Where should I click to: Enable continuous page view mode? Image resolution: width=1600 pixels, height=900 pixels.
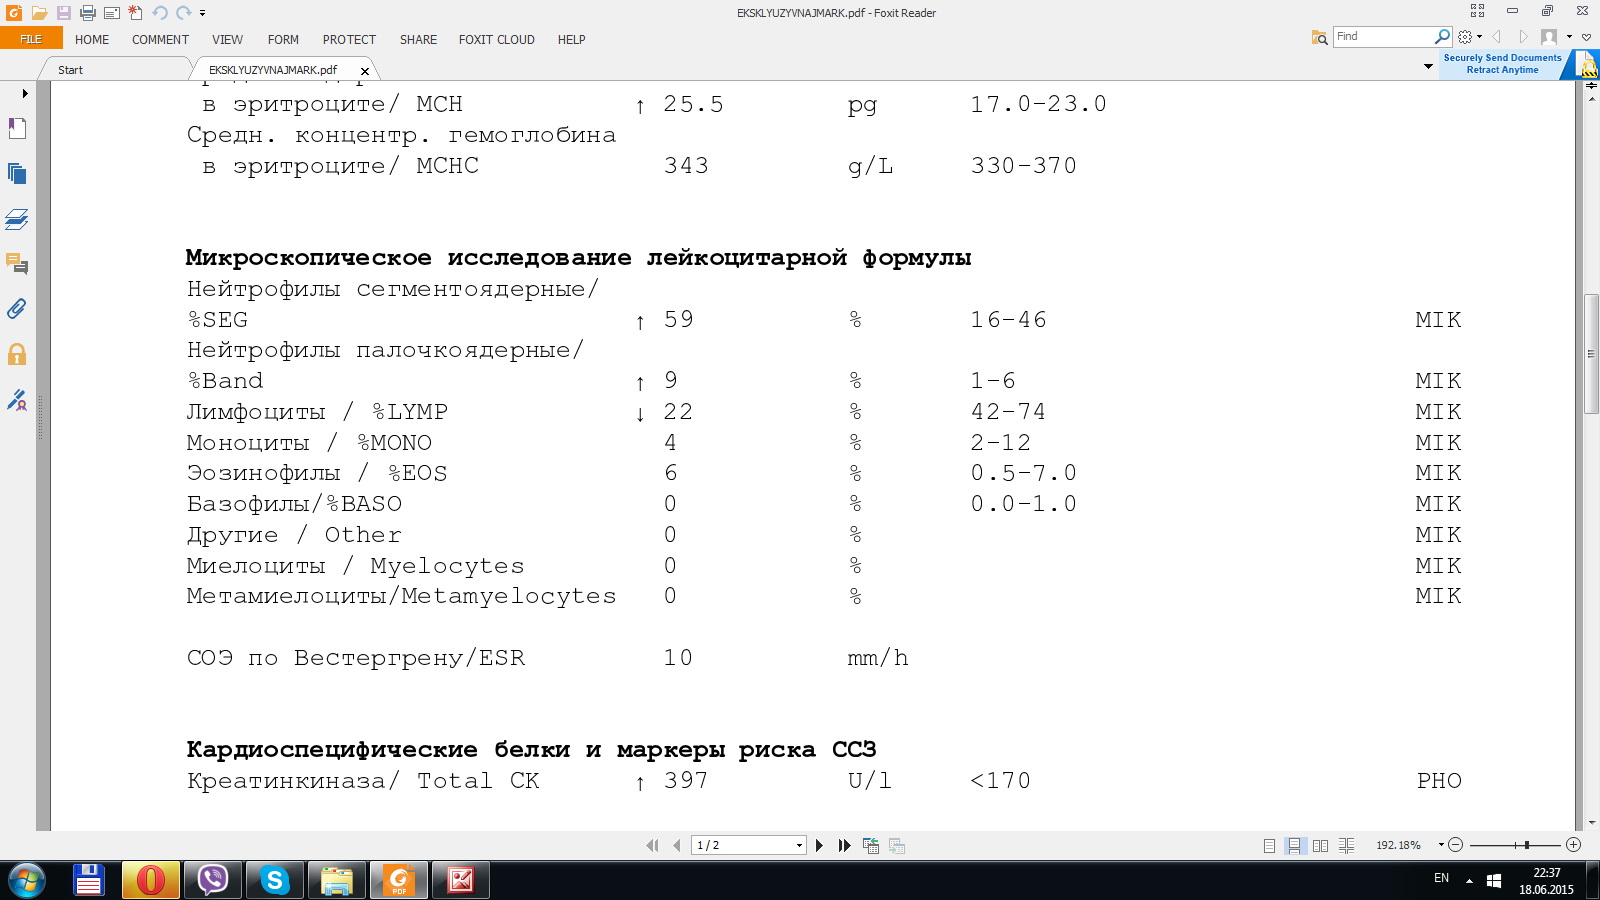click(x=1294, y=845)
